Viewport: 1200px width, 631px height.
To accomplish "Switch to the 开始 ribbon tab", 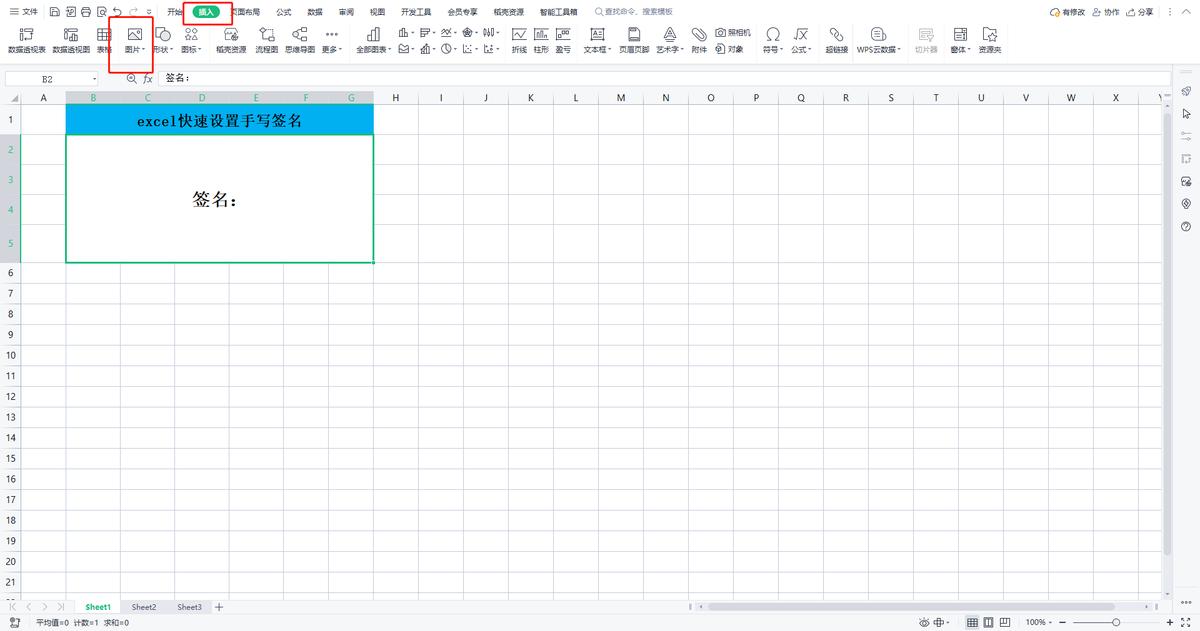I will coord(175,12).
